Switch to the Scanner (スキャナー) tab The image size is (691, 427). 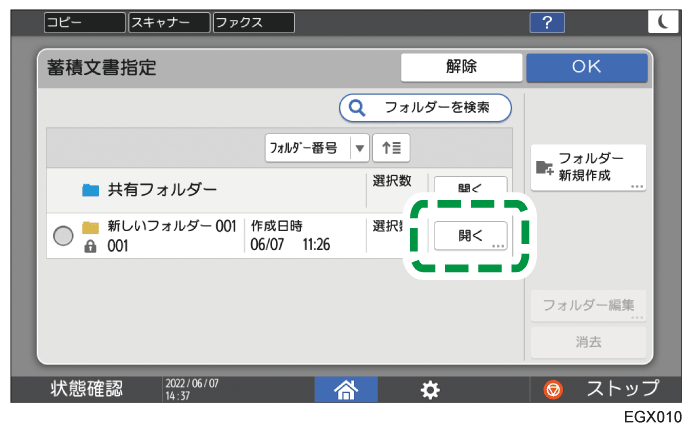(x=169, y=22)
